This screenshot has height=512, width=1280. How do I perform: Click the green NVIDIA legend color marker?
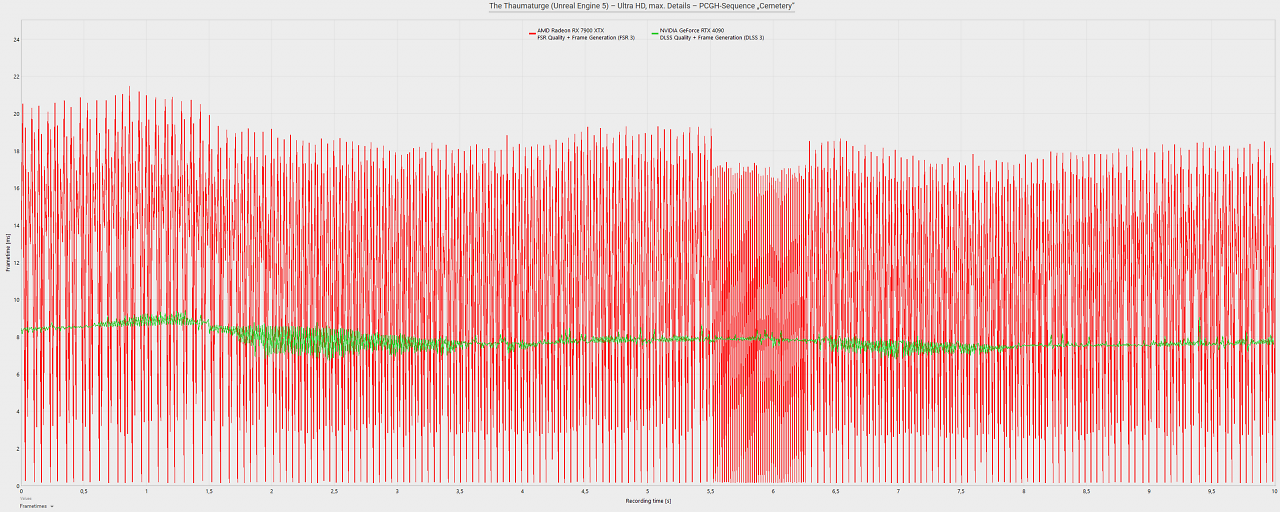tap(655, 34)
